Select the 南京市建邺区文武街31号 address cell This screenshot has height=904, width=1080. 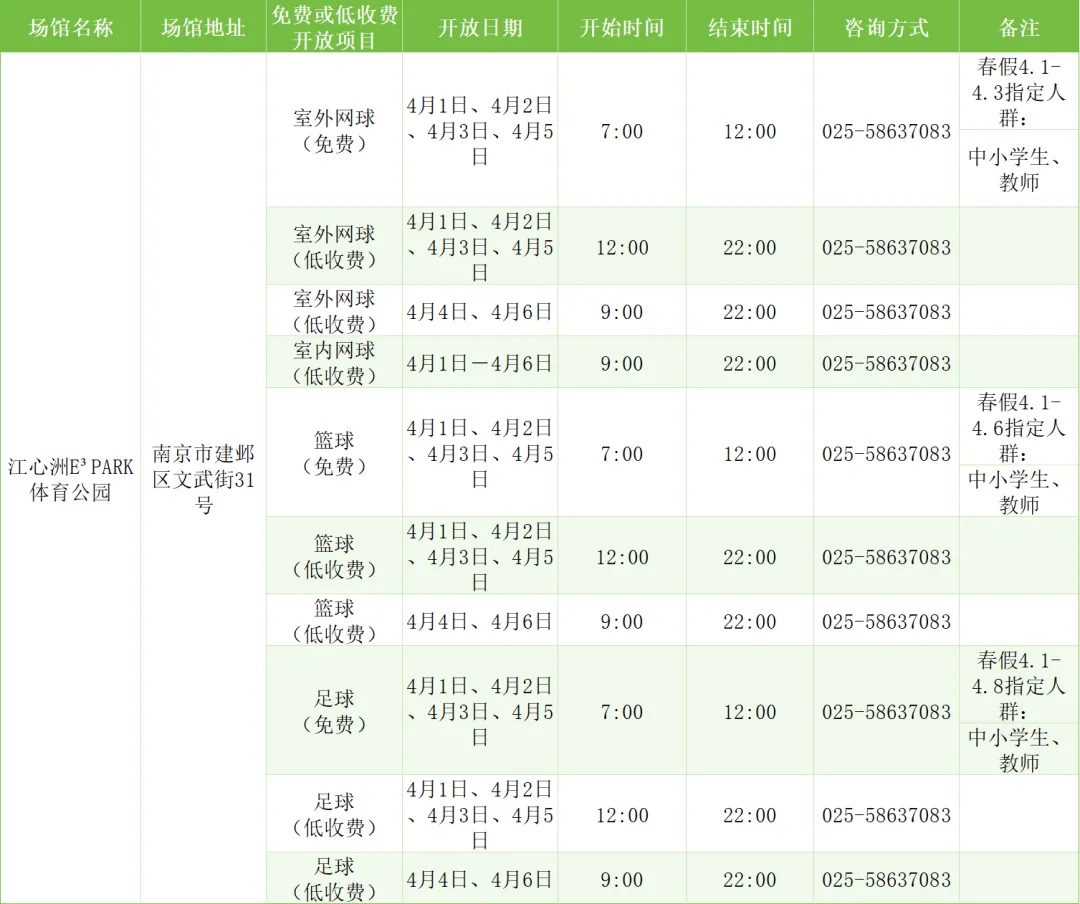pyautogui.click(x=203, y=480)
